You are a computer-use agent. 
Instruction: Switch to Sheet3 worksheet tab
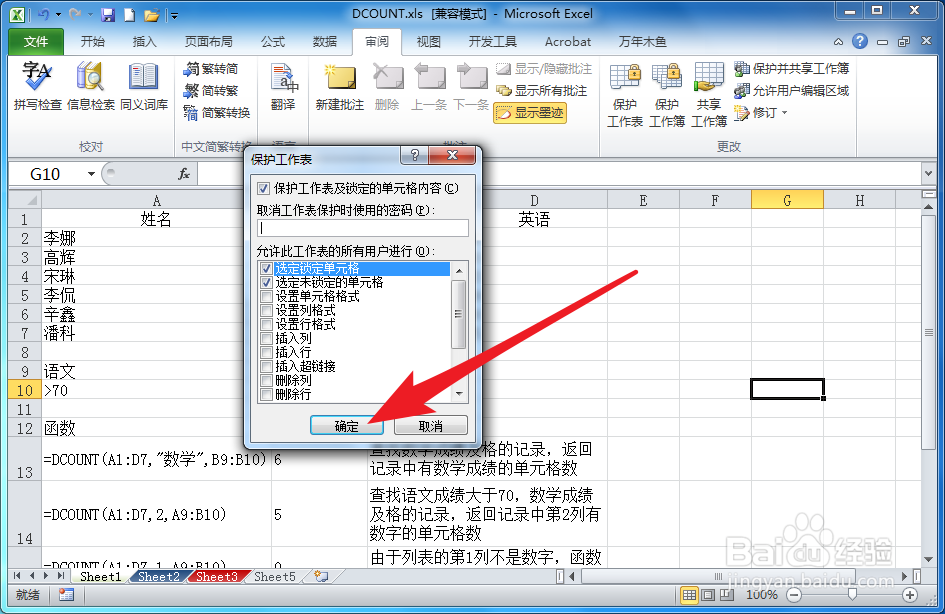(216, 577)
